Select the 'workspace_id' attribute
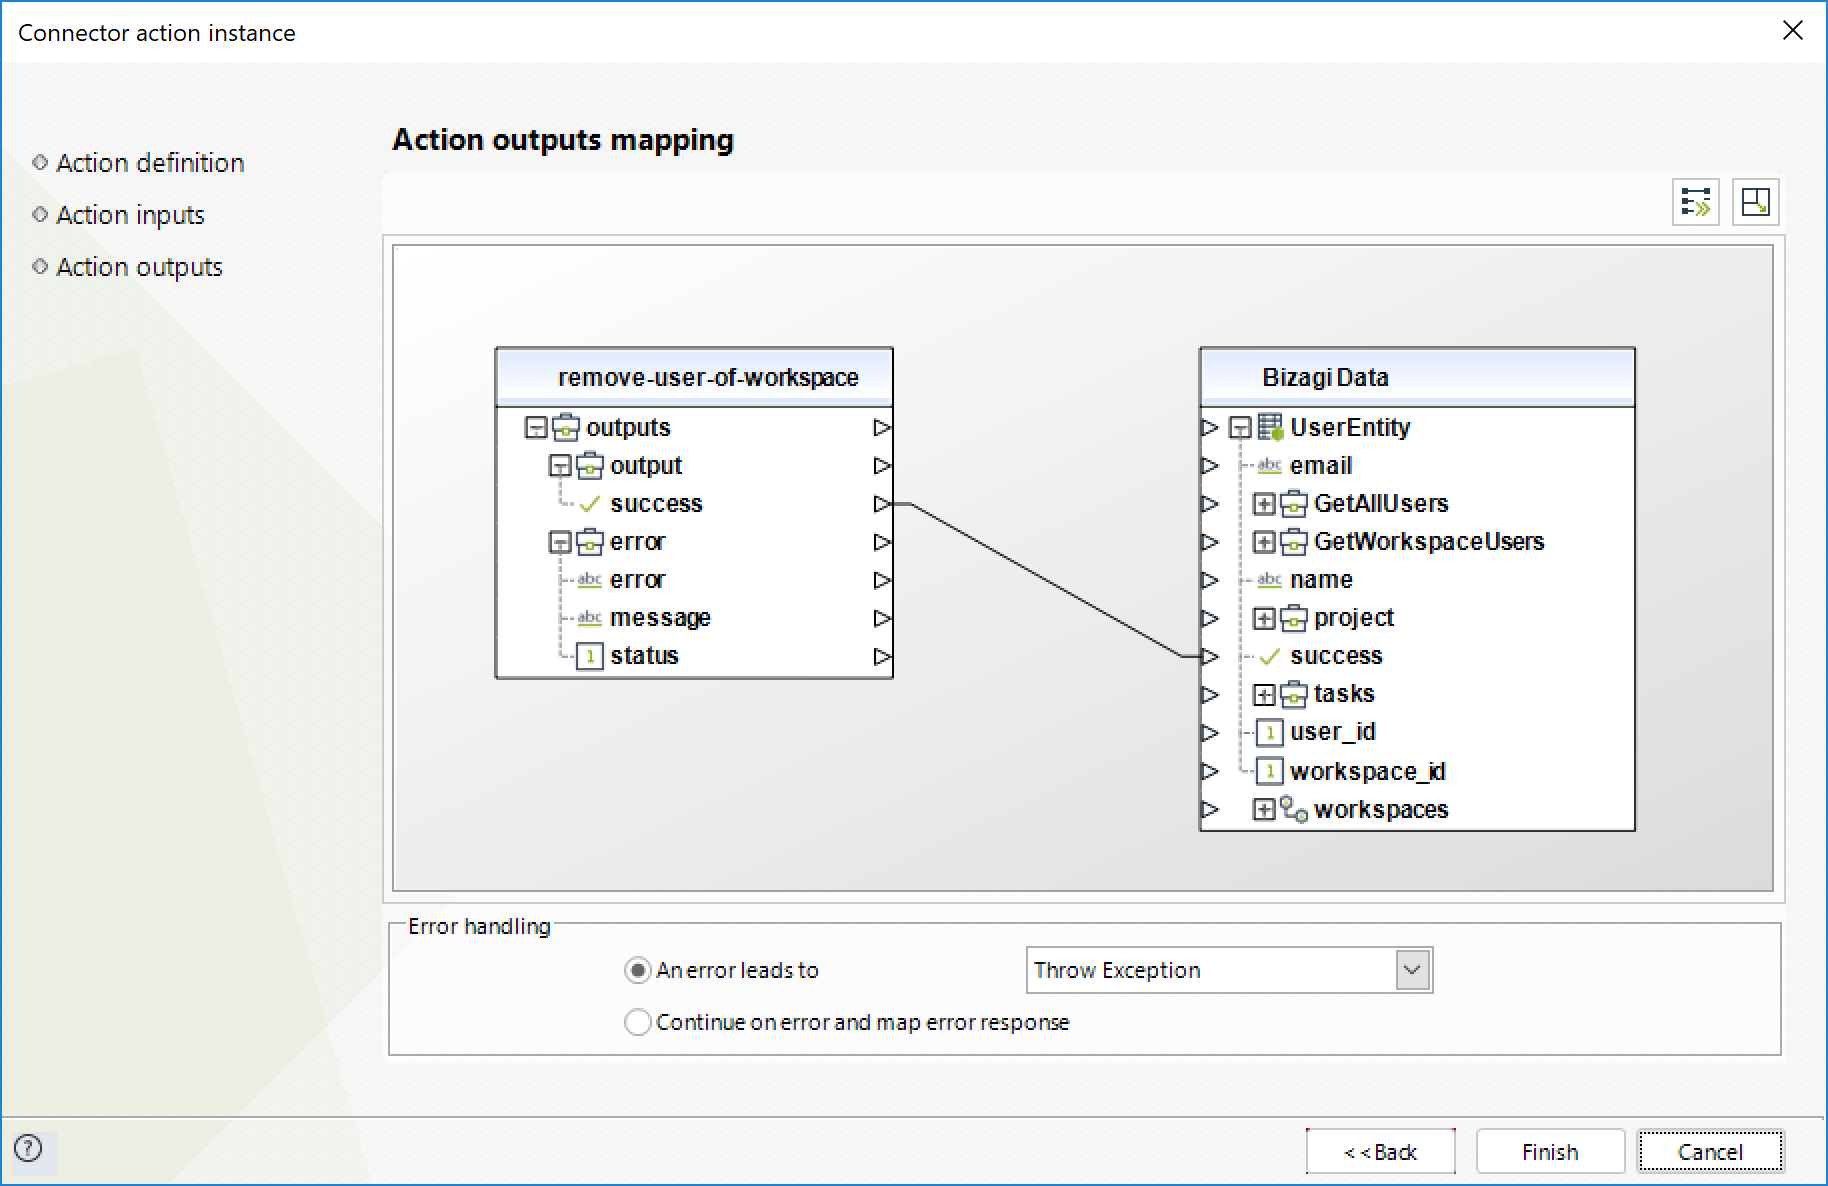Image resolution: width=1828 pixels, height=1186 pixels. 1368,771
